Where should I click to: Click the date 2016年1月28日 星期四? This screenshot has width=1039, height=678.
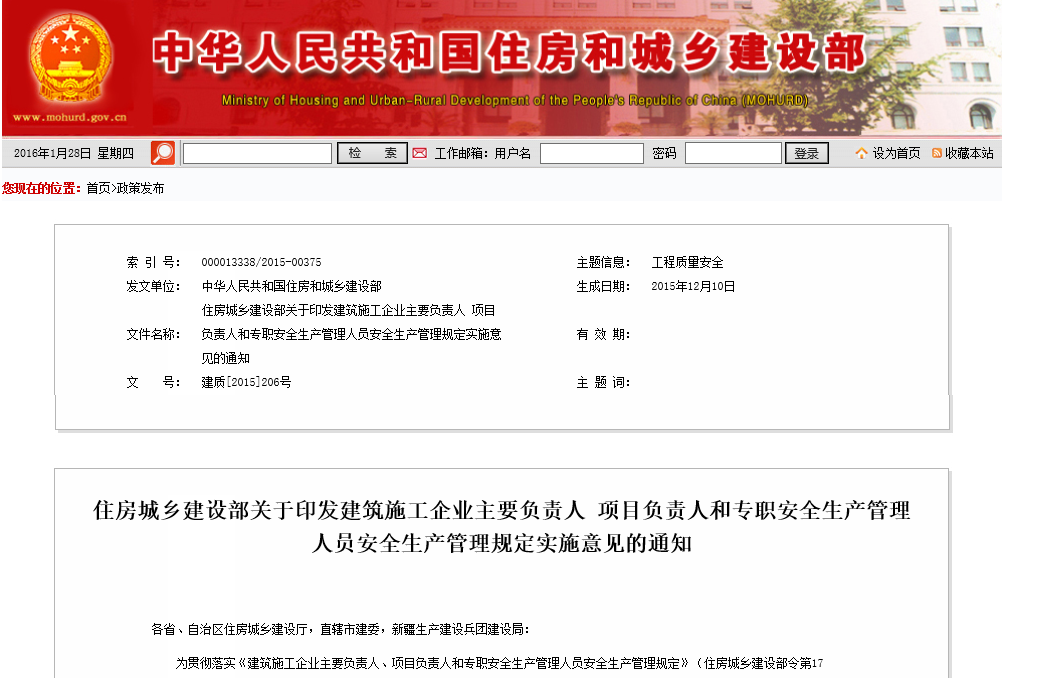pos(74,153)
